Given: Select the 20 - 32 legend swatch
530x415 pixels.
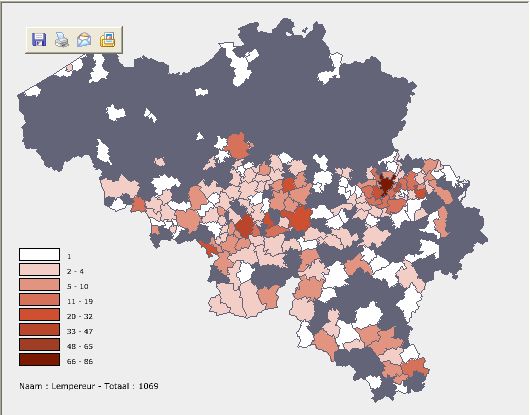Looking at the screenshot, I should [x=40, y=315].
